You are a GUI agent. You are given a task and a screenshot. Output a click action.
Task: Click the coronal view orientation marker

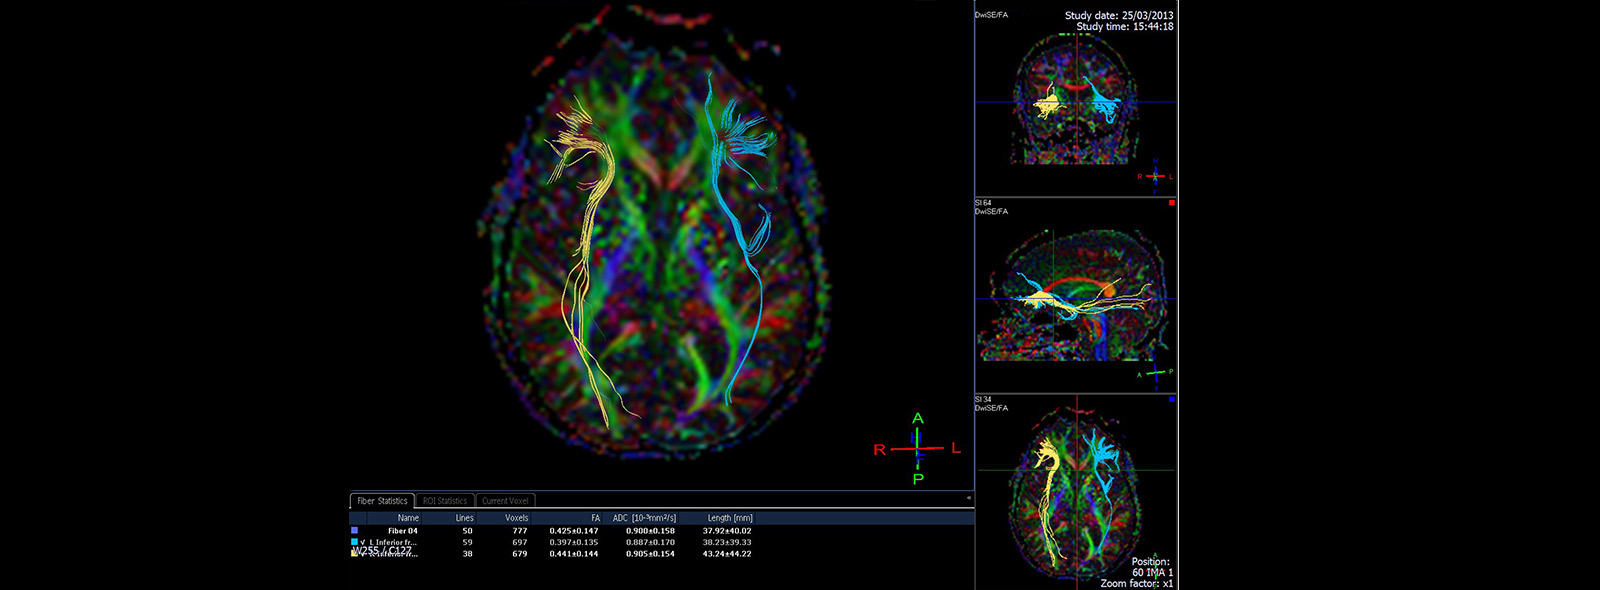click(x=1155, y=175)
